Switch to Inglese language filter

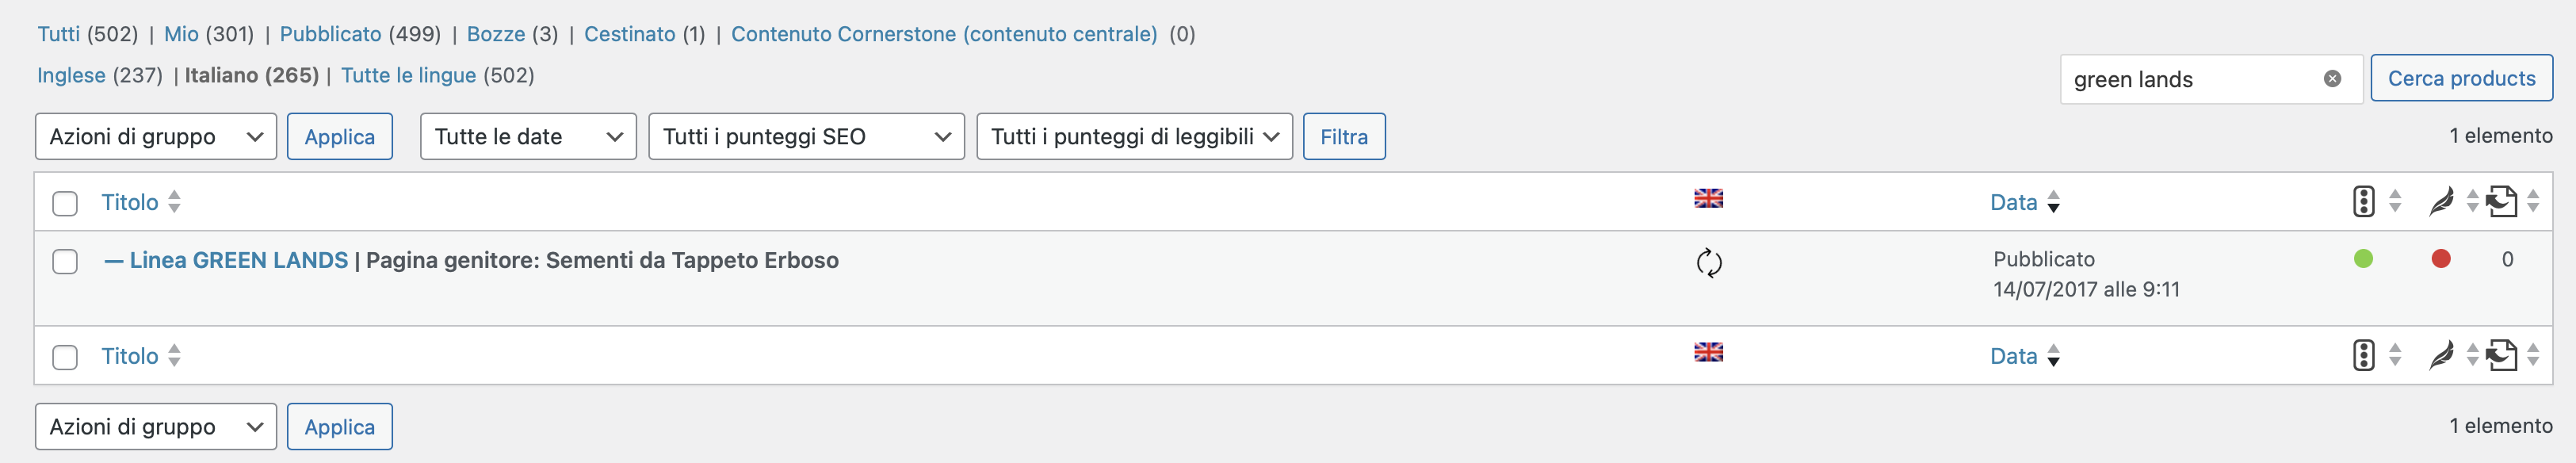click(x=71, y=75)
